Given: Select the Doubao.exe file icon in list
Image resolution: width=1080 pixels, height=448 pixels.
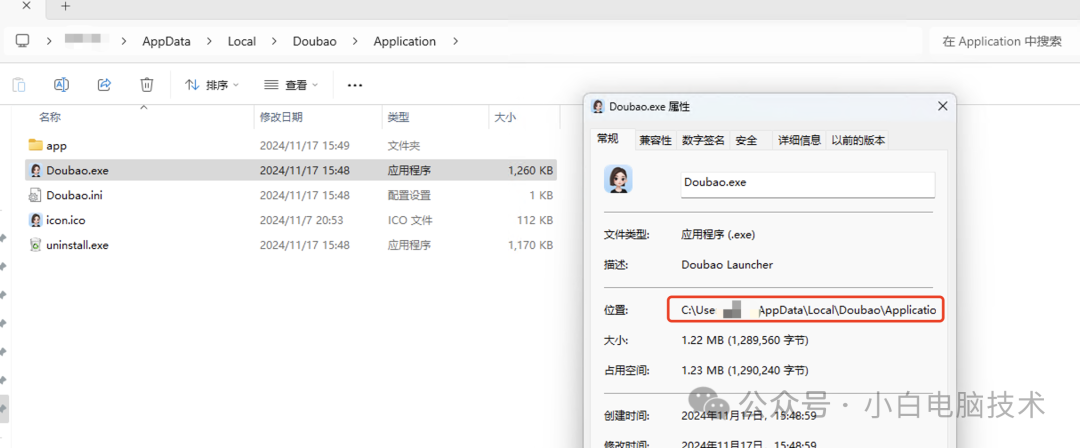Looking at the screenshot, I should [36, 170].
